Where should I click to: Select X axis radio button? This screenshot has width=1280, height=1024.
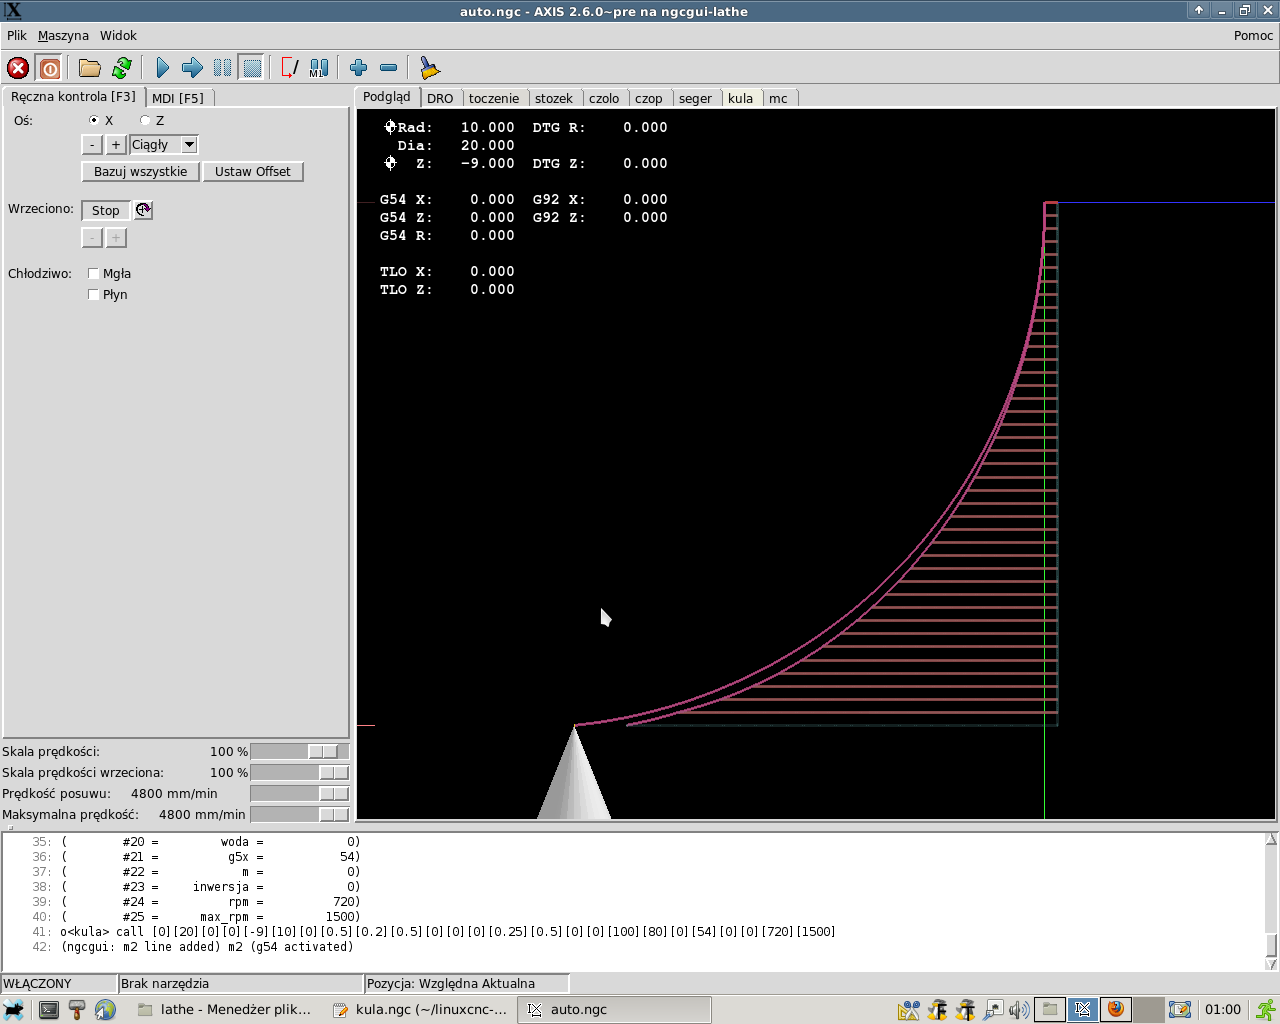(x=94, y=120)
